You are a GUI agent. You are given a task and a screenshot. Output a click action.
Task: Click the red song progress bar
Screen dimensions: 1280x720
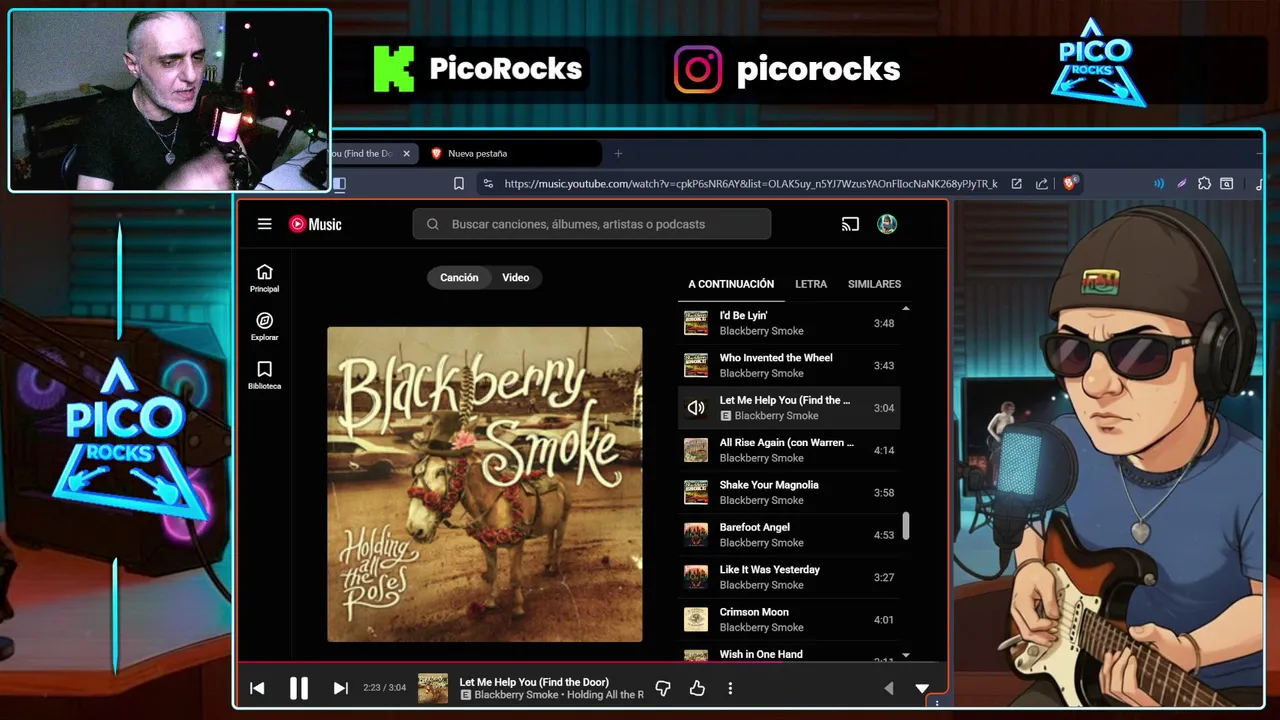tap(512, 662)
